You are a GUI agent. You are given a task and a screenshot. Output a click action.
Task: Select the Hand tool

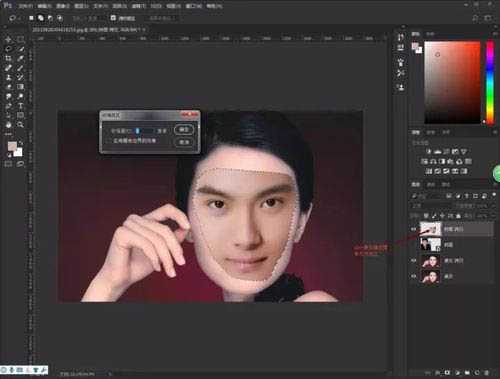click(8, 125)
